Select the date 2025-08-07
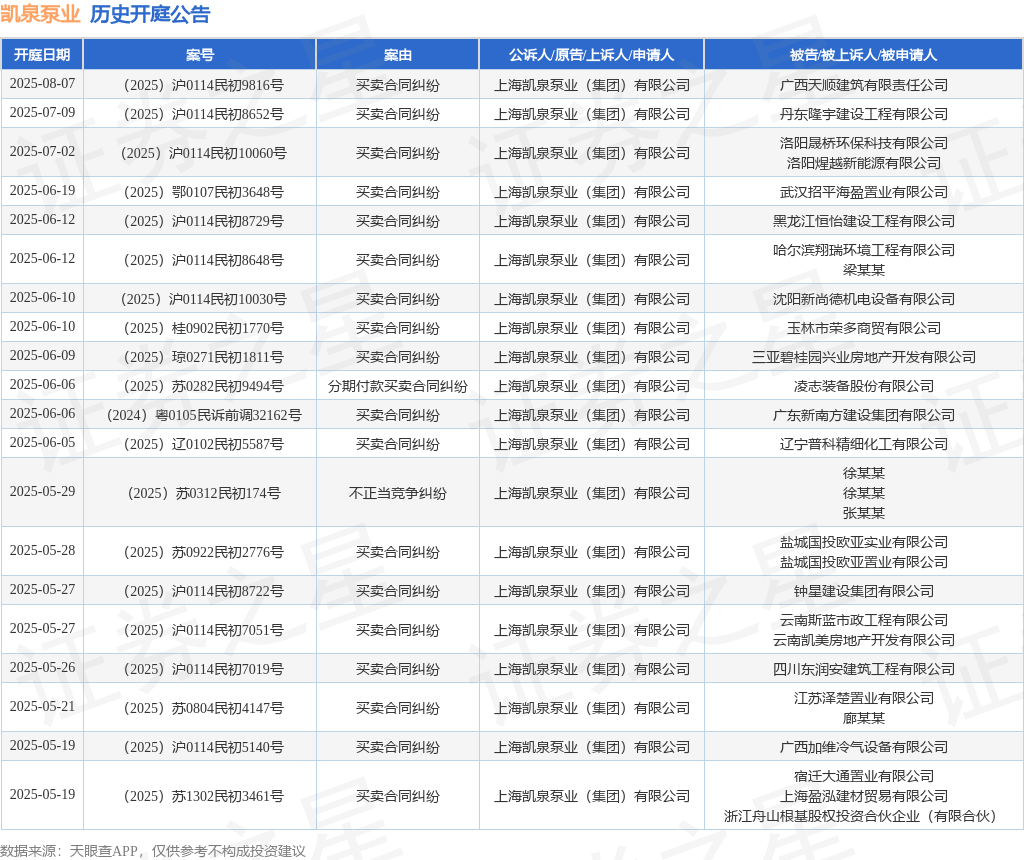The image size is (1024, 860). click(42, 84)
